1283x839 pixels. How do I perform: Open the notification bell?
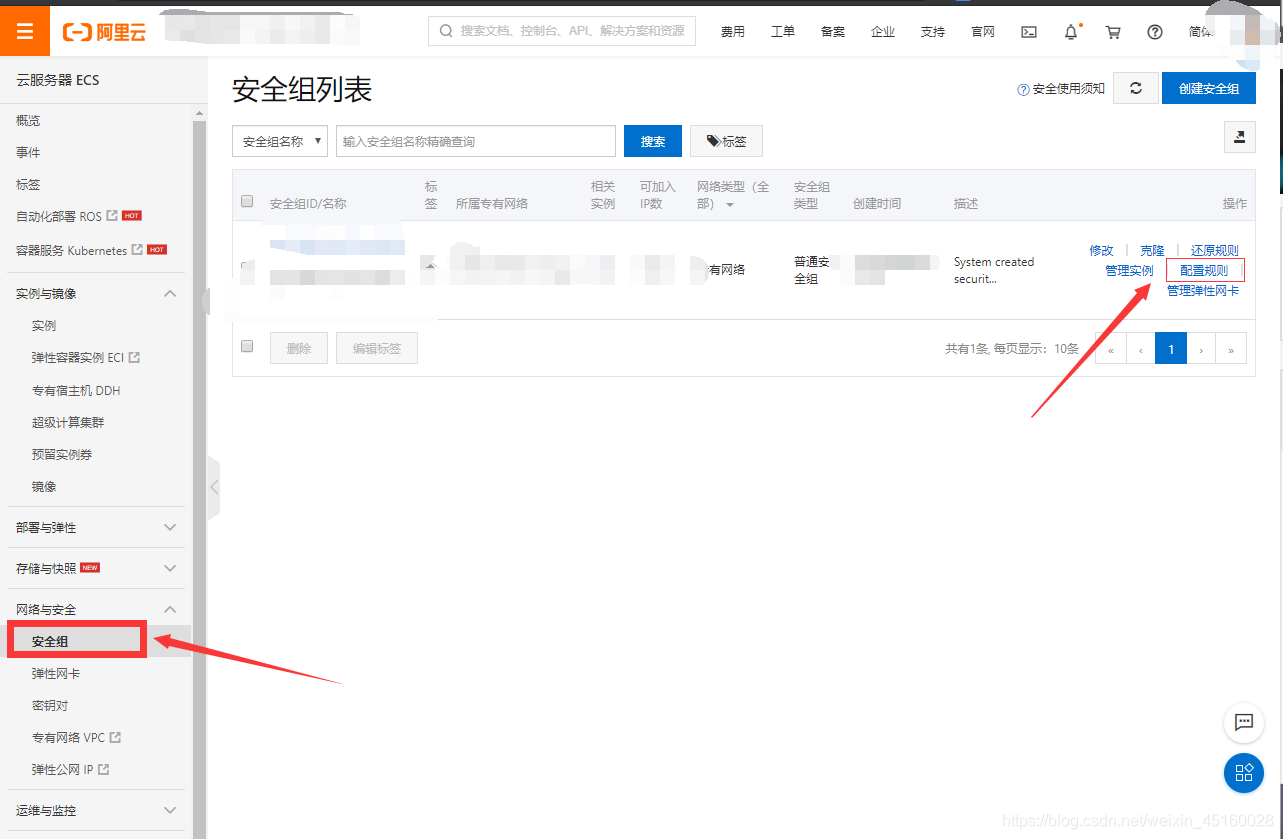pos(1071,32)
